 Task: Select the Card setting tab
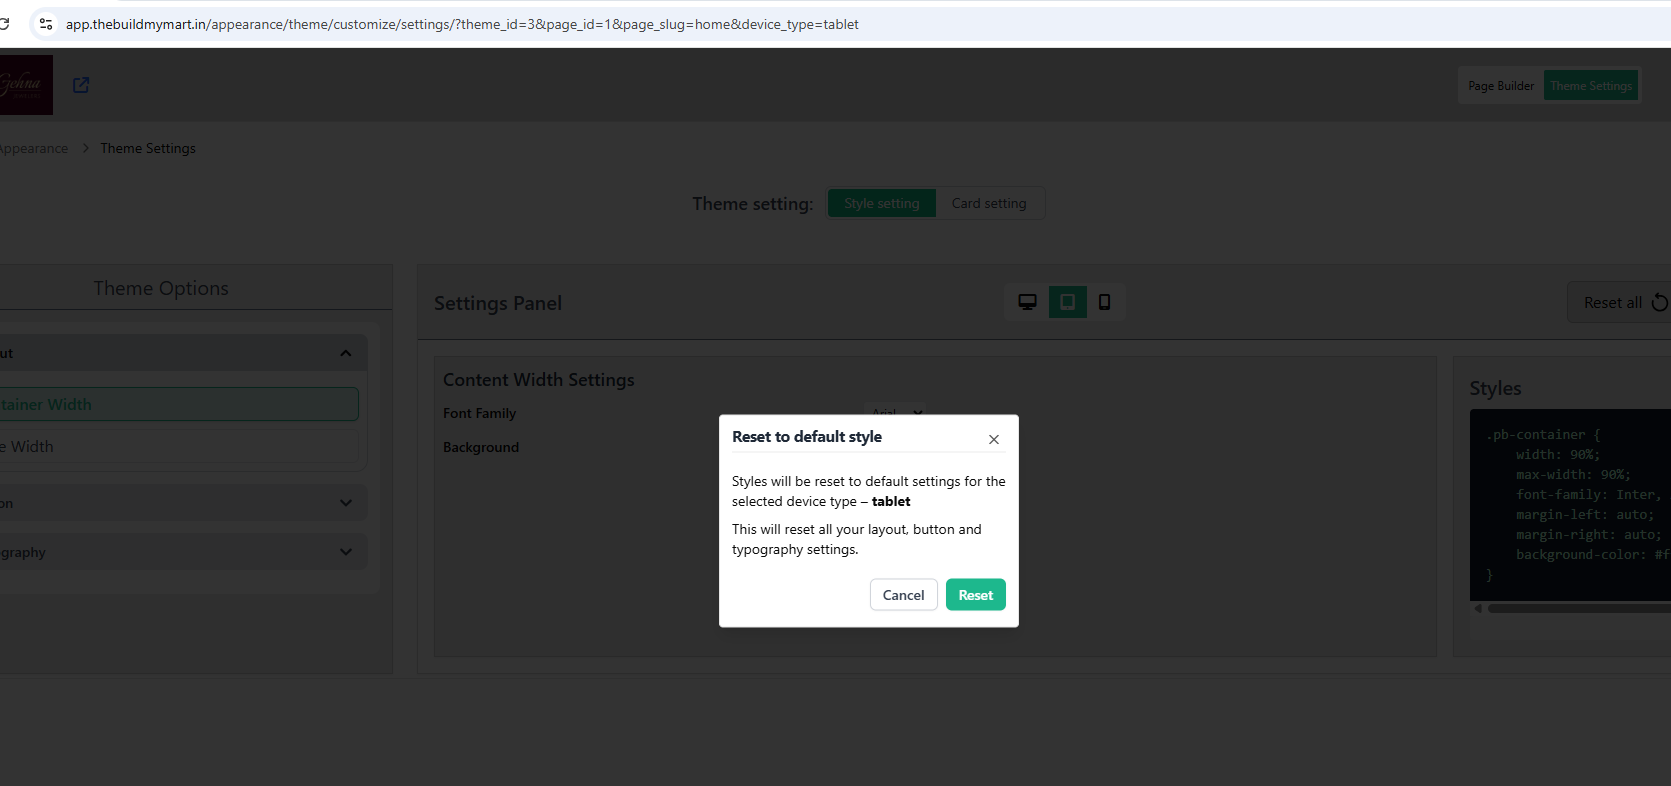click(989, 203)
